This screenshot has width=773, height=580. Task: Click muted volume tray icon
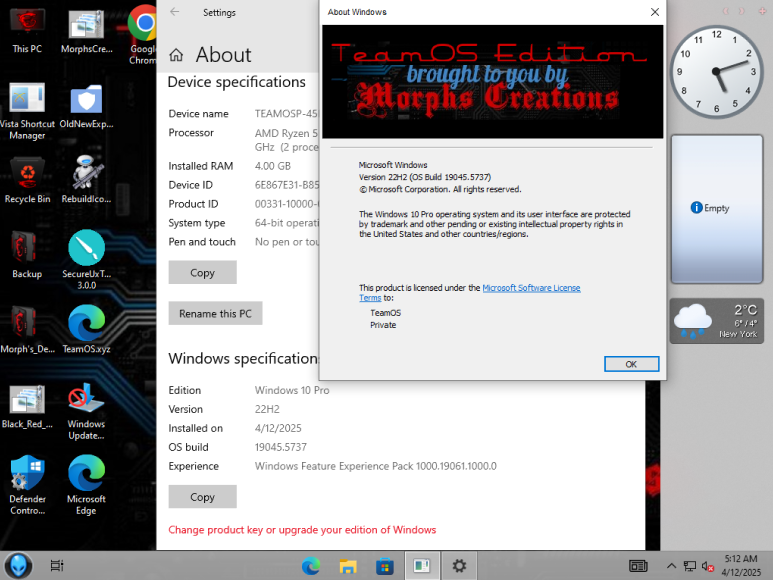708,567
